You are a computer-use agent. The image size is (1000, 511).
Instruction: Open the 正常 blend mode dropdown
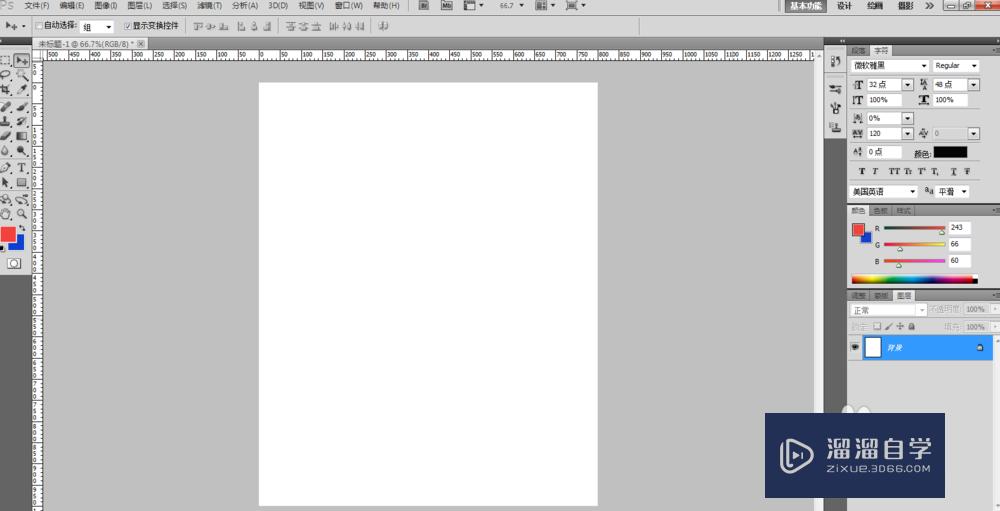click(x=888, y=310)
